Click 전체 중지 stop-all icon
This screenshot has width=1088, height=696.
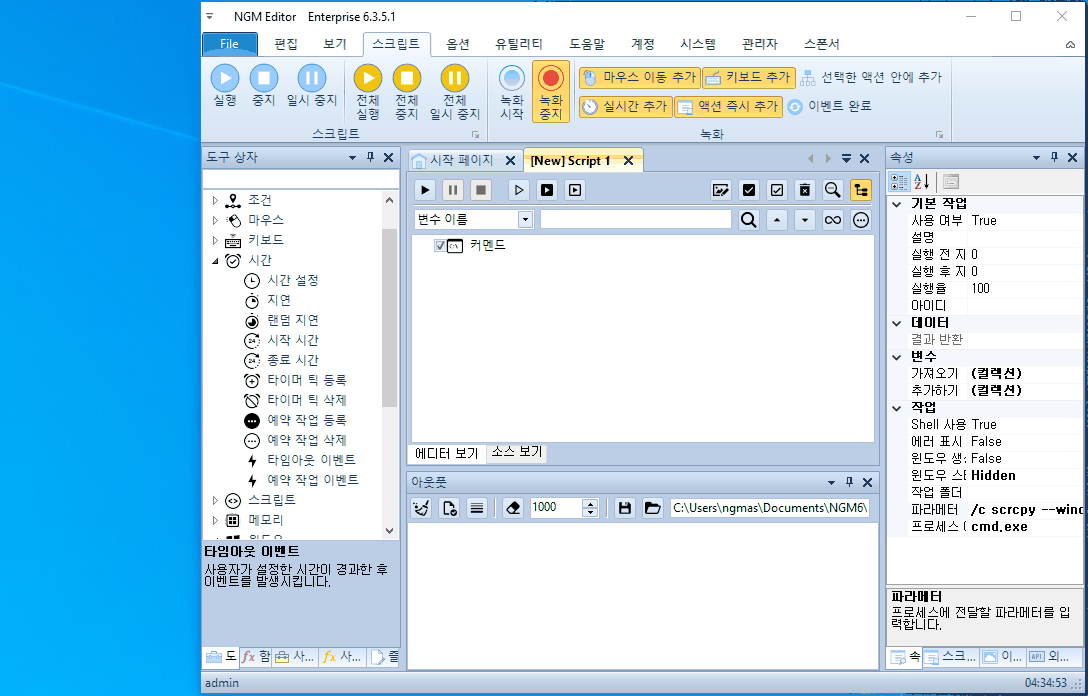point(407,92)
